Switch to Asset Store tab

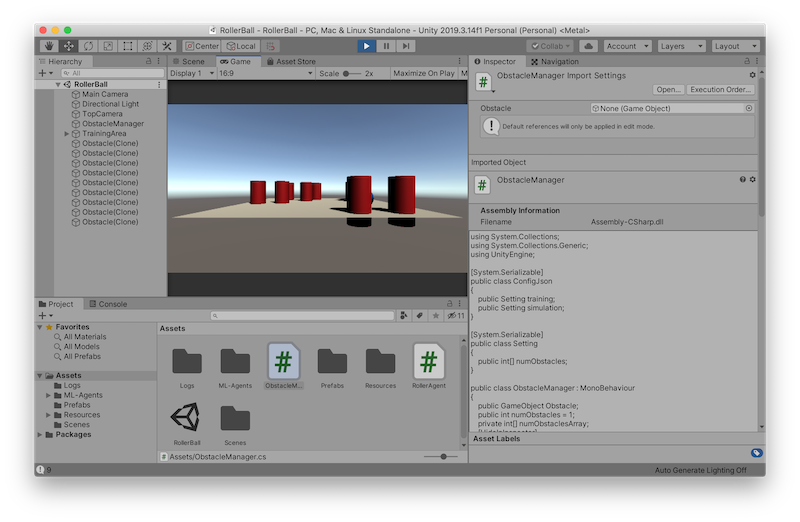click(x=291, y=61)
